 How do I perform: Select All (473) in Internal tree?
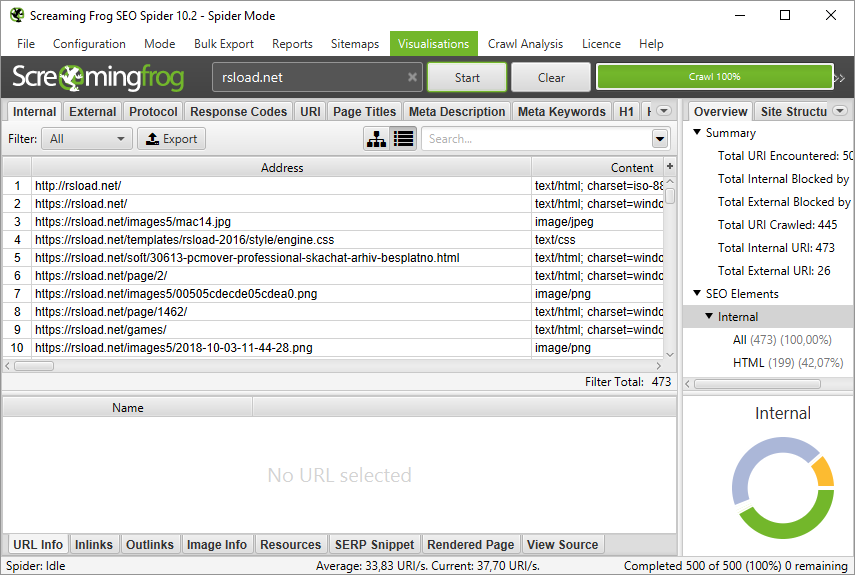tap(782, 340)
